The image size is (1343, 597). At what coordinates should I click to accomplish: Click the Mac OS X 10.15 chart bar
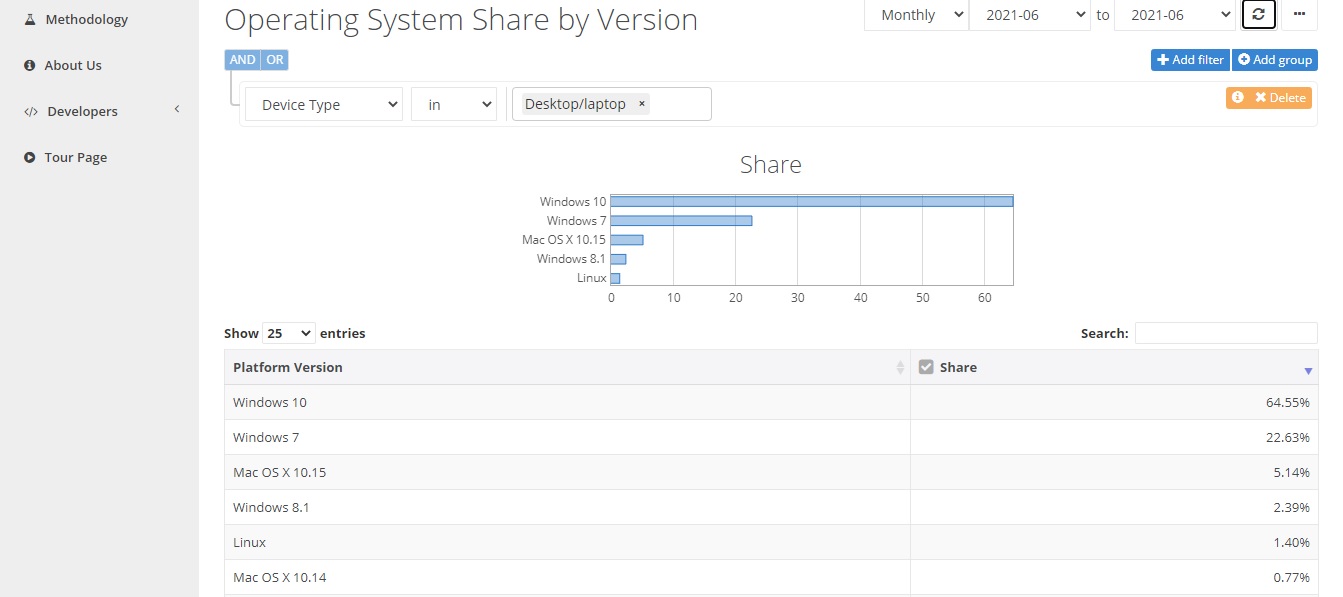[627, 240]
